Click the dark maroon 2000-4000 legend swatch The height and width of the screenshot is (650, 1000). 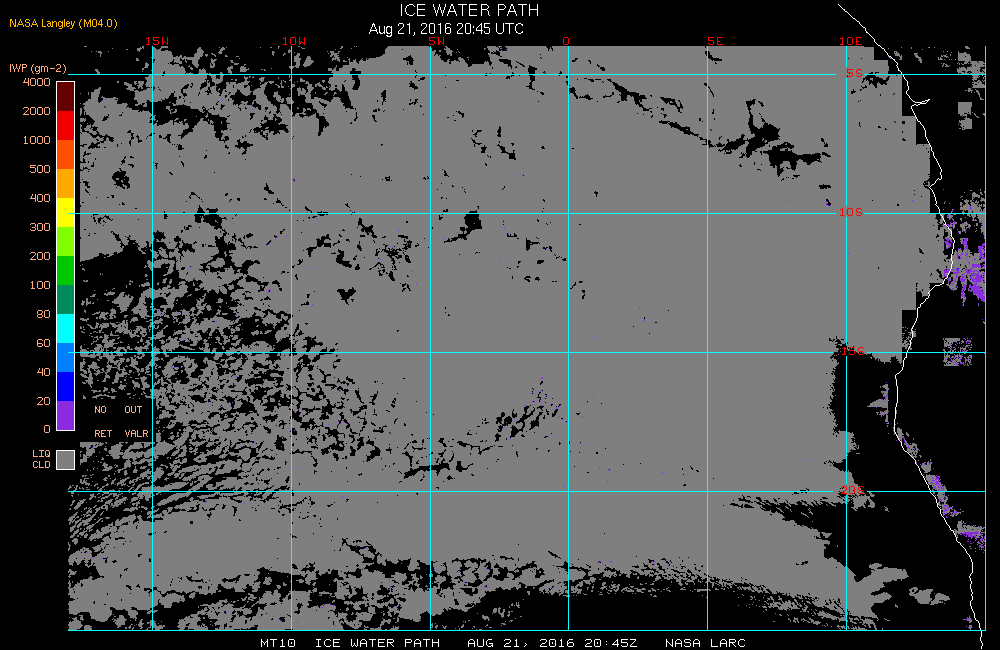[x=66, y=96]
